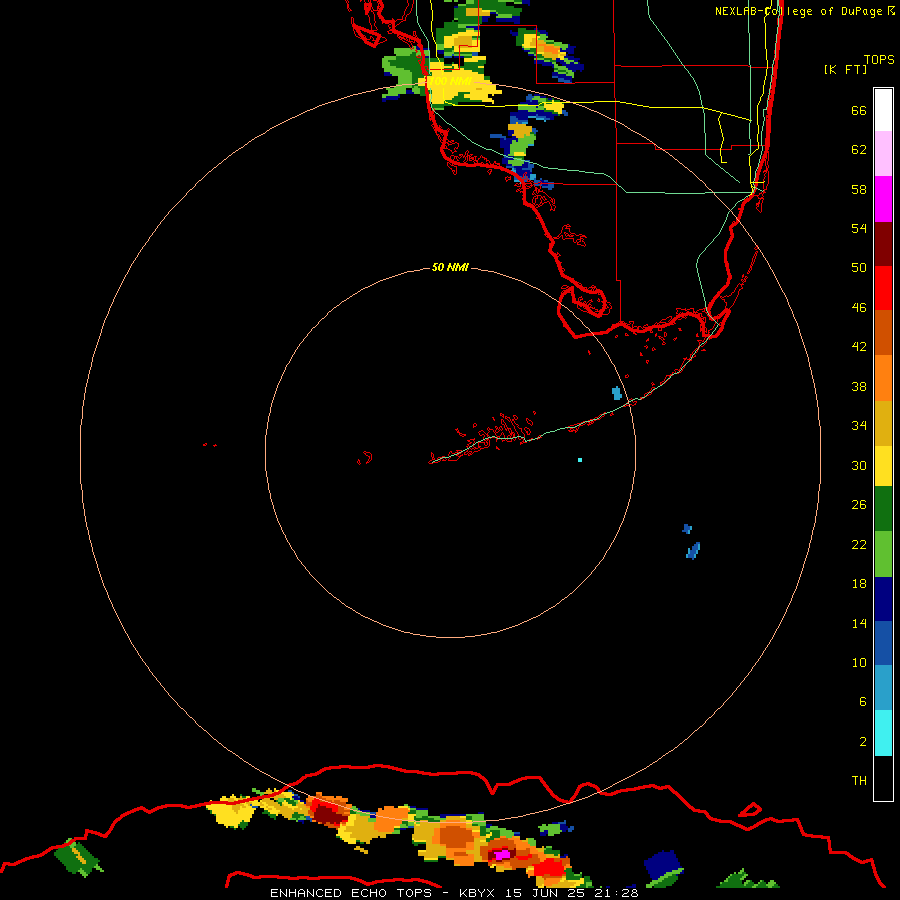Click the navy blue echo patch south of Cuba
The height and width of the screenshot is (900, 900).
point(664,863)
